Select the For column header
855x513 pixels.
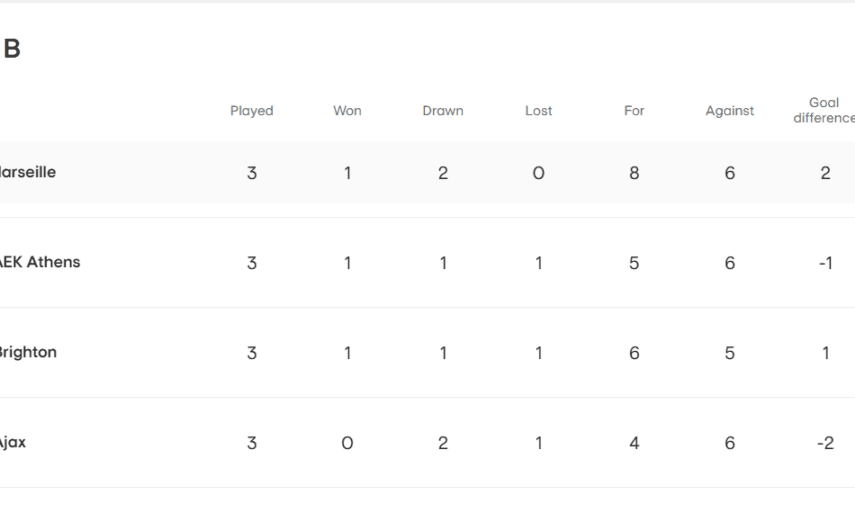click(x=634, y=111)
